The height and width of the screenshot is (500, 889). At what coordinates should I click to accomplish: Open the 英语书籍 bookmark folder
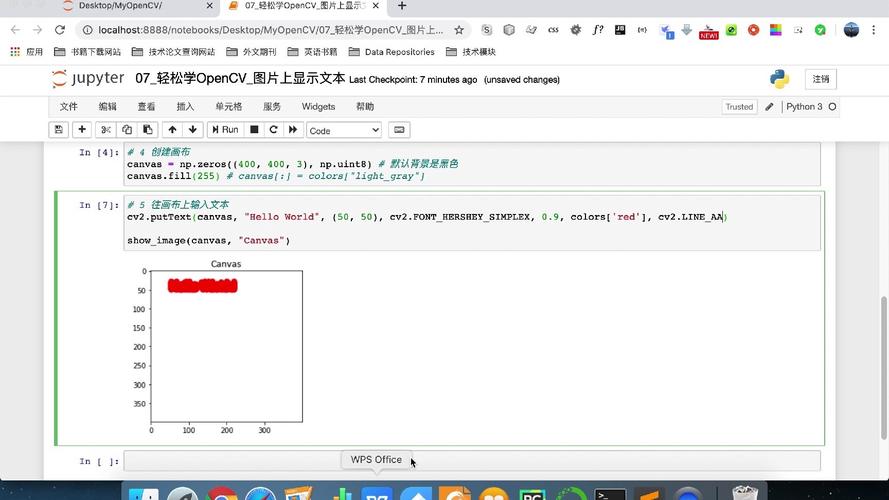[312, 52]
